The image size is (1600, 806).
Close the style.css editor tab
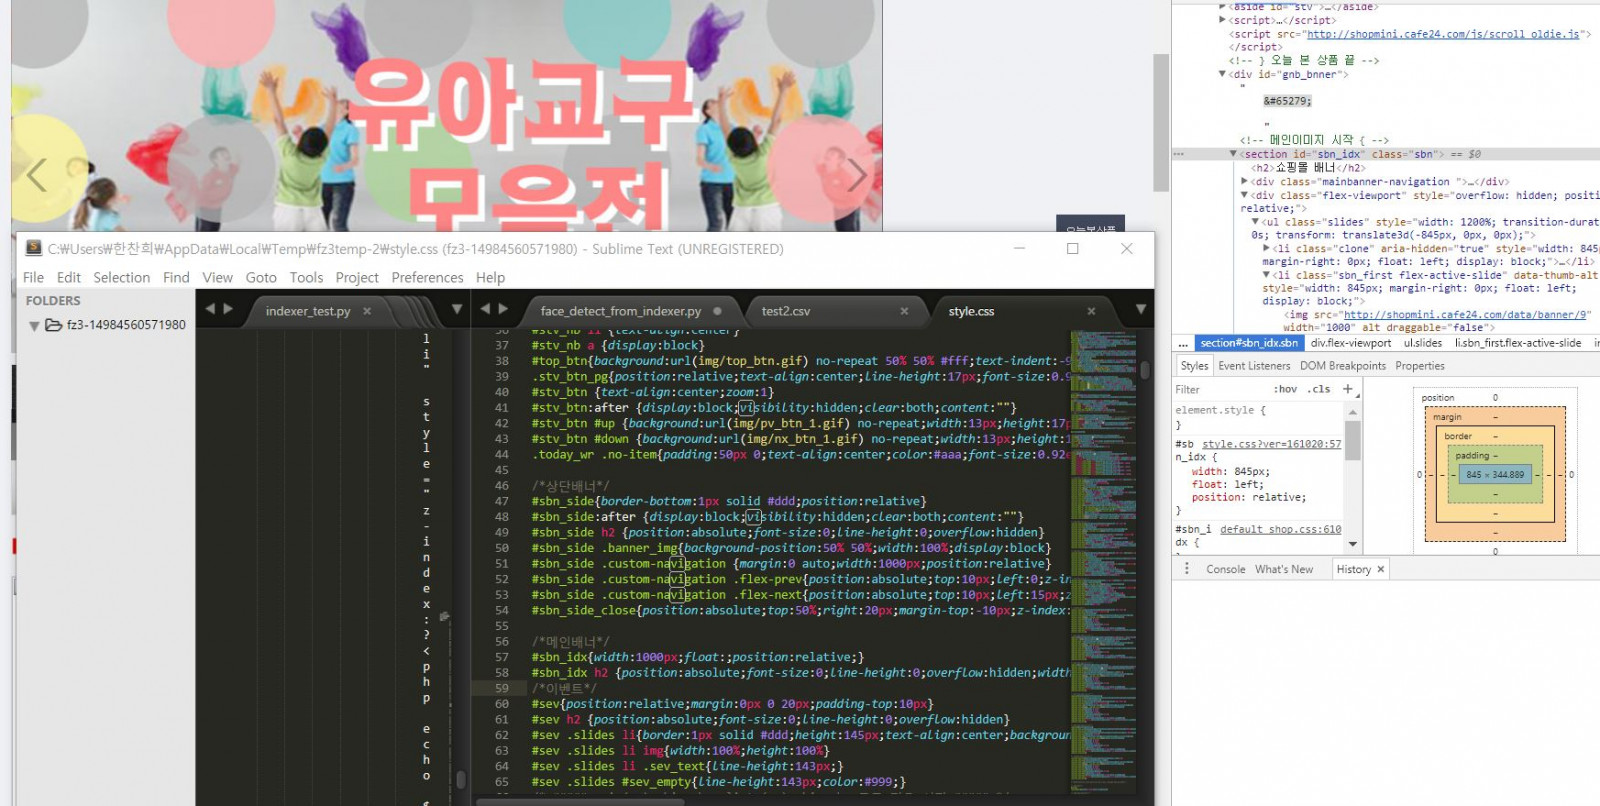coord(1091,311)
